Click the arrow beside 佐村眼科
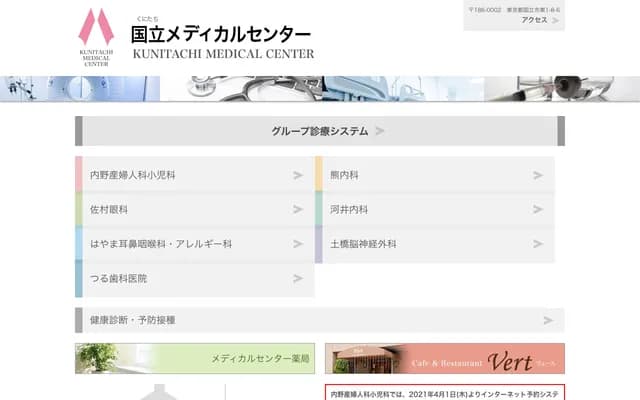Screen dimensions: 640x400 [298, 209]
